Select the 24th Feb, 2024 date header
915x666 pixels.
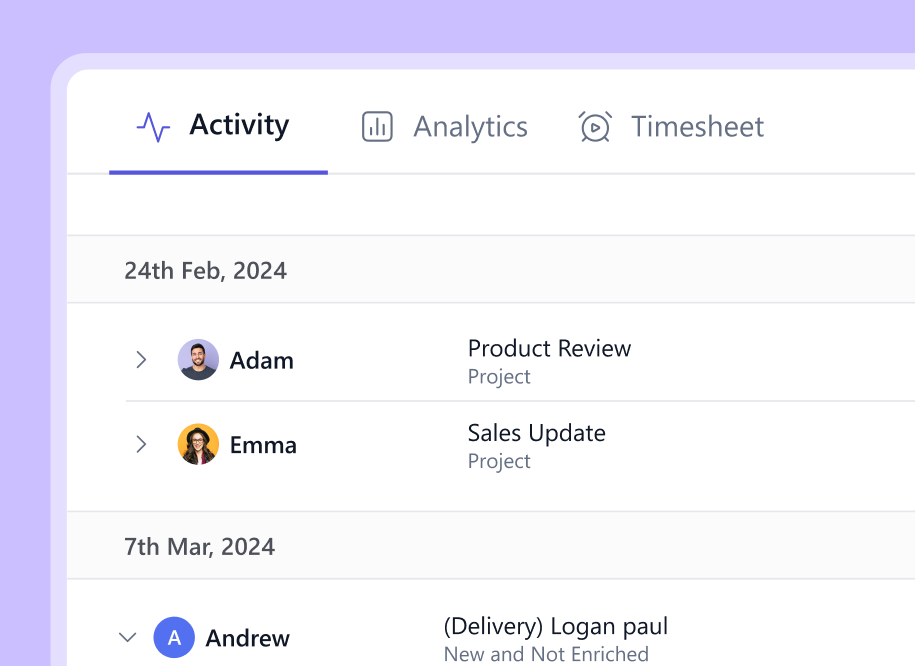205,270
